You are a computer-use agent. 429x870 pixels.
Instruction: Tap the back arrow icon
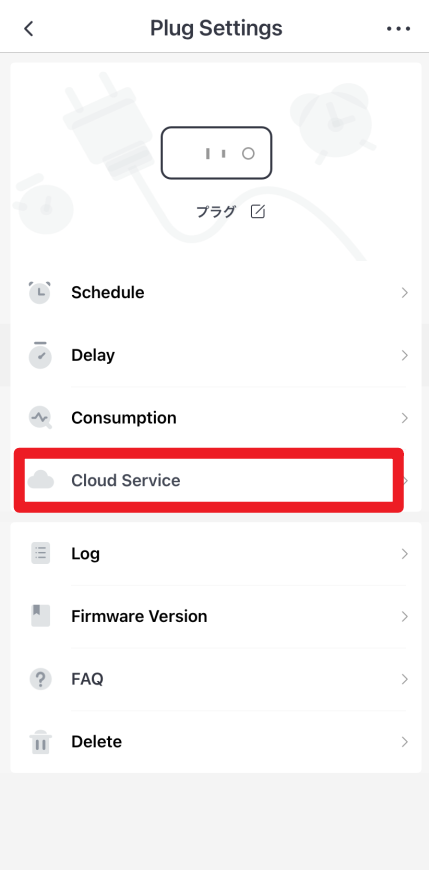[x=29, y=28]
